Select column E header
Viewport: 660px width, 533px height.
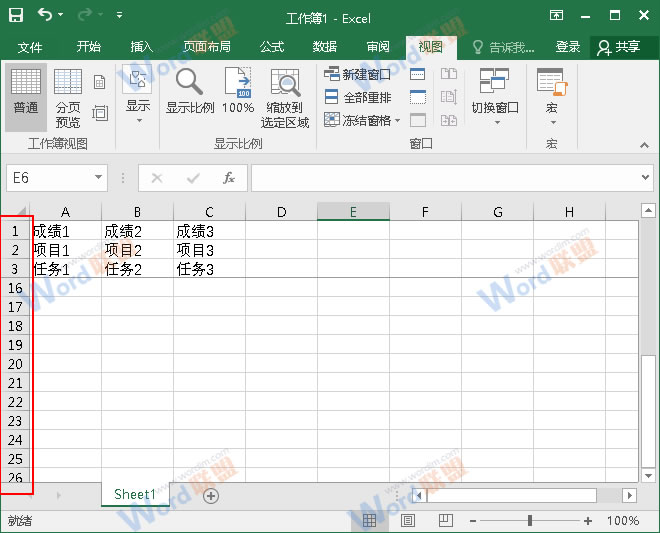[x=353, y=212]
